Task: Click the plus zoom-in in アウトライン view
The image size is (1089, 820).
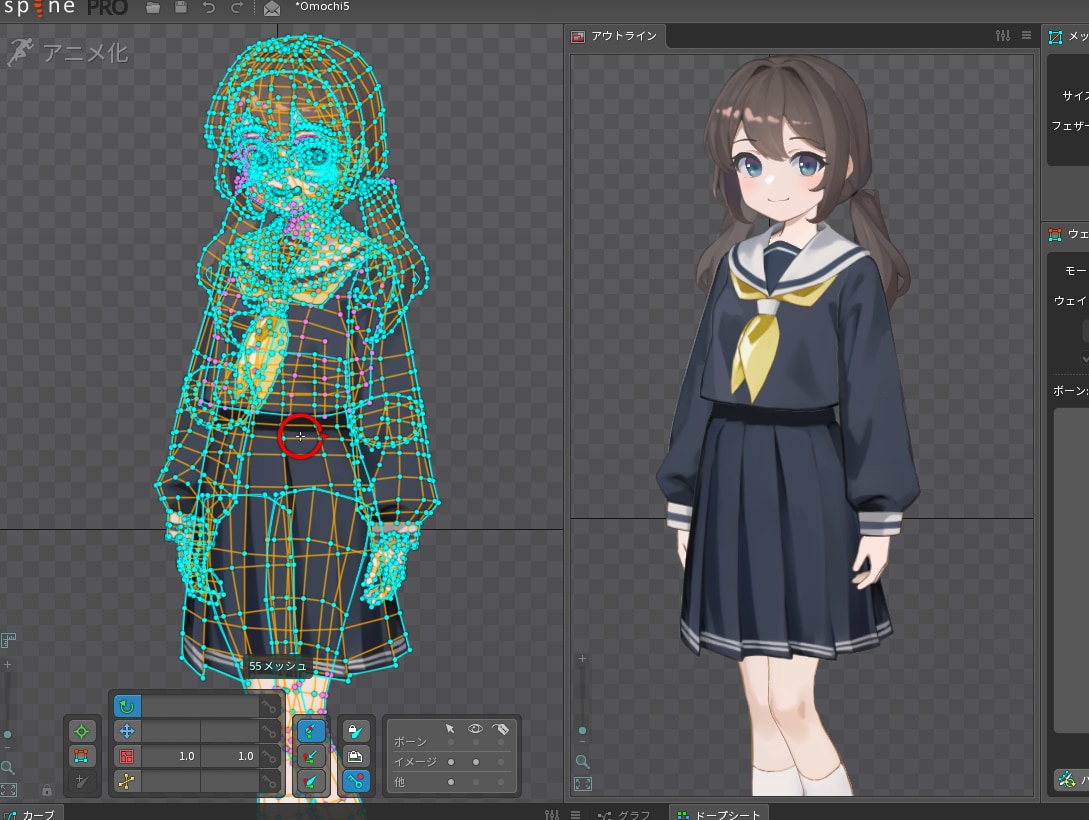Action: click(583, 659)
